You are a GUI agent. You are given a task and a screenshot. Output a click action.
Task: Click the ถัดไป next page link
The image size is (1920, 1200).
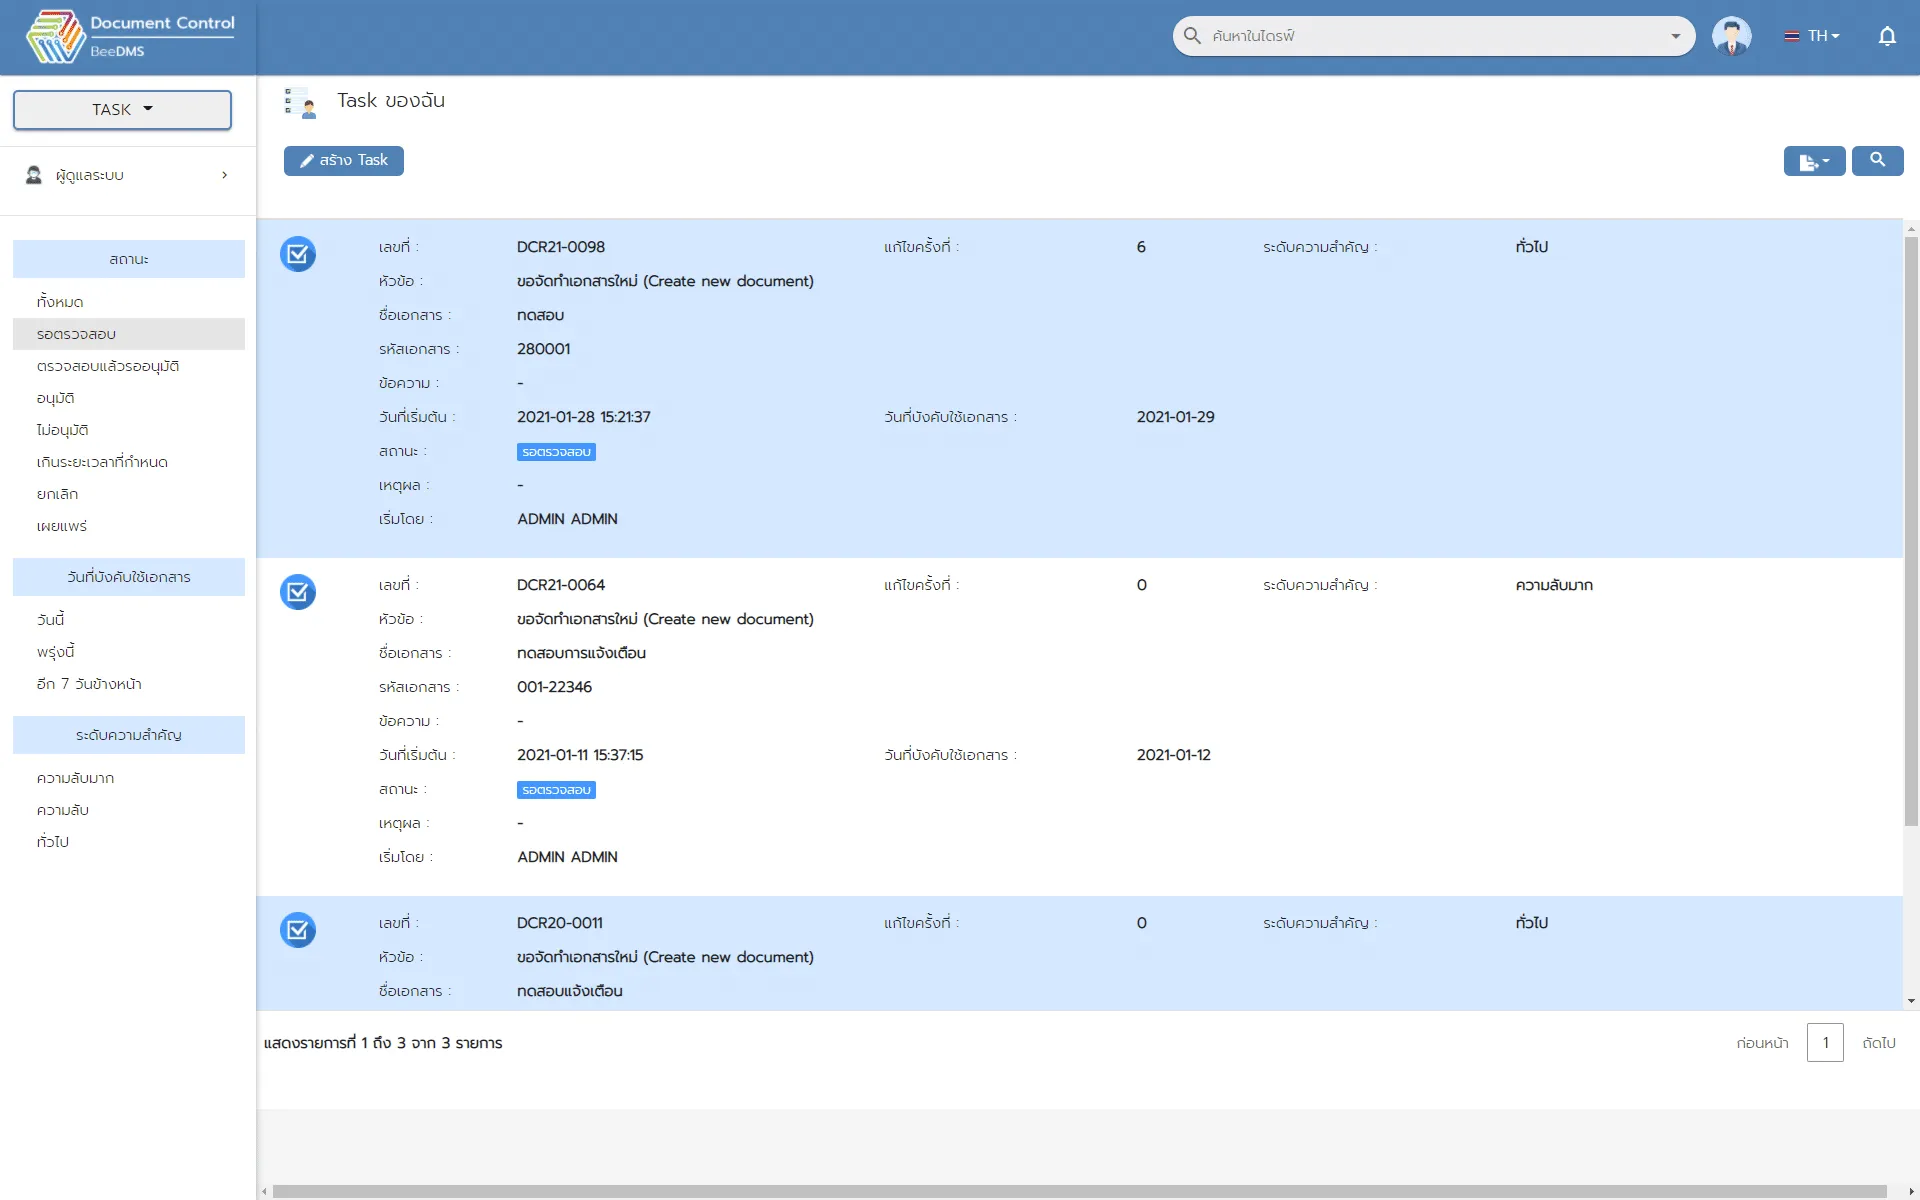[x=1878, y=1043]
